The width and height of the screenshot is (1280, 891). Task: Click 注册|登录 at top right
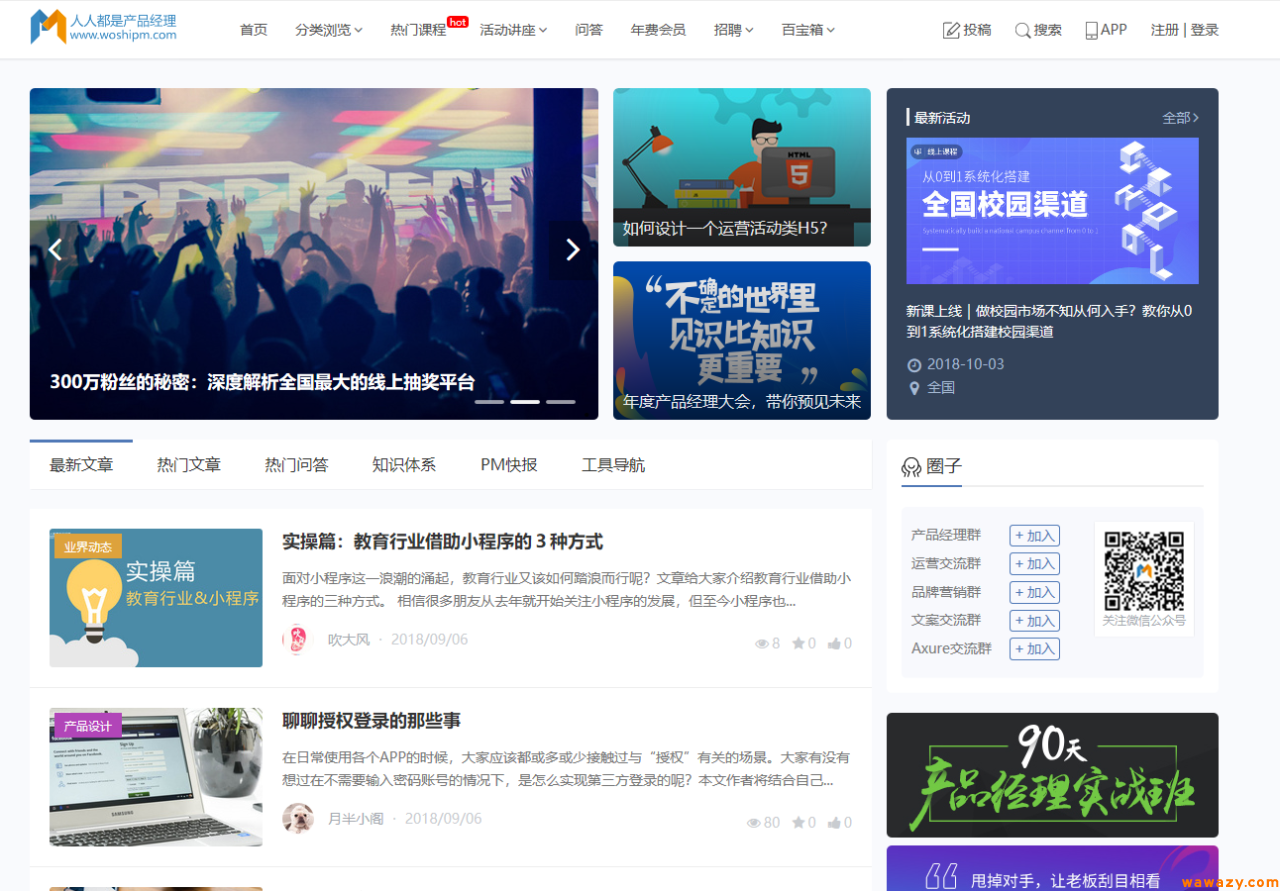point(1184,29)
